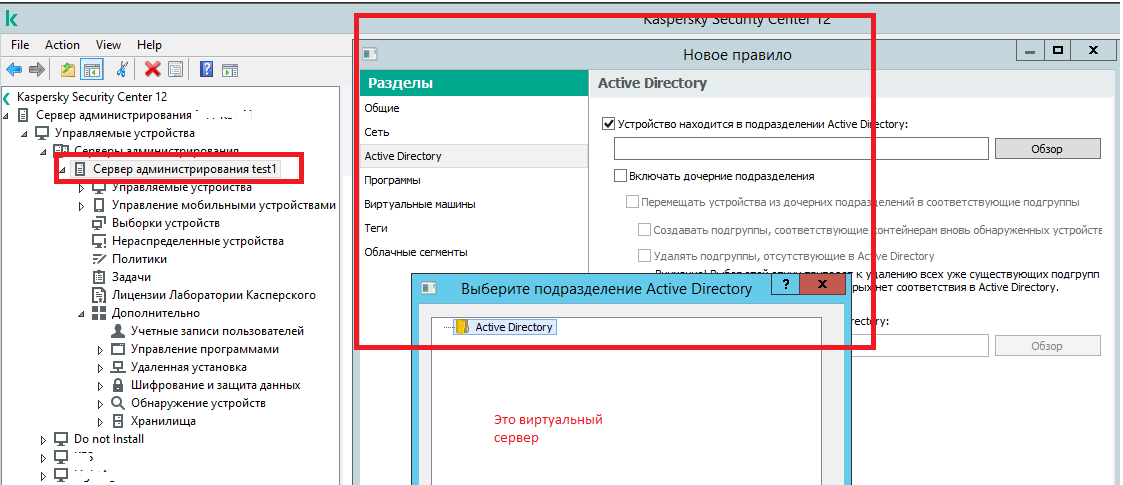
Task: Check Удалять подгруппы, отсутствующие в Active Directory
Action: tap(645, 256)
